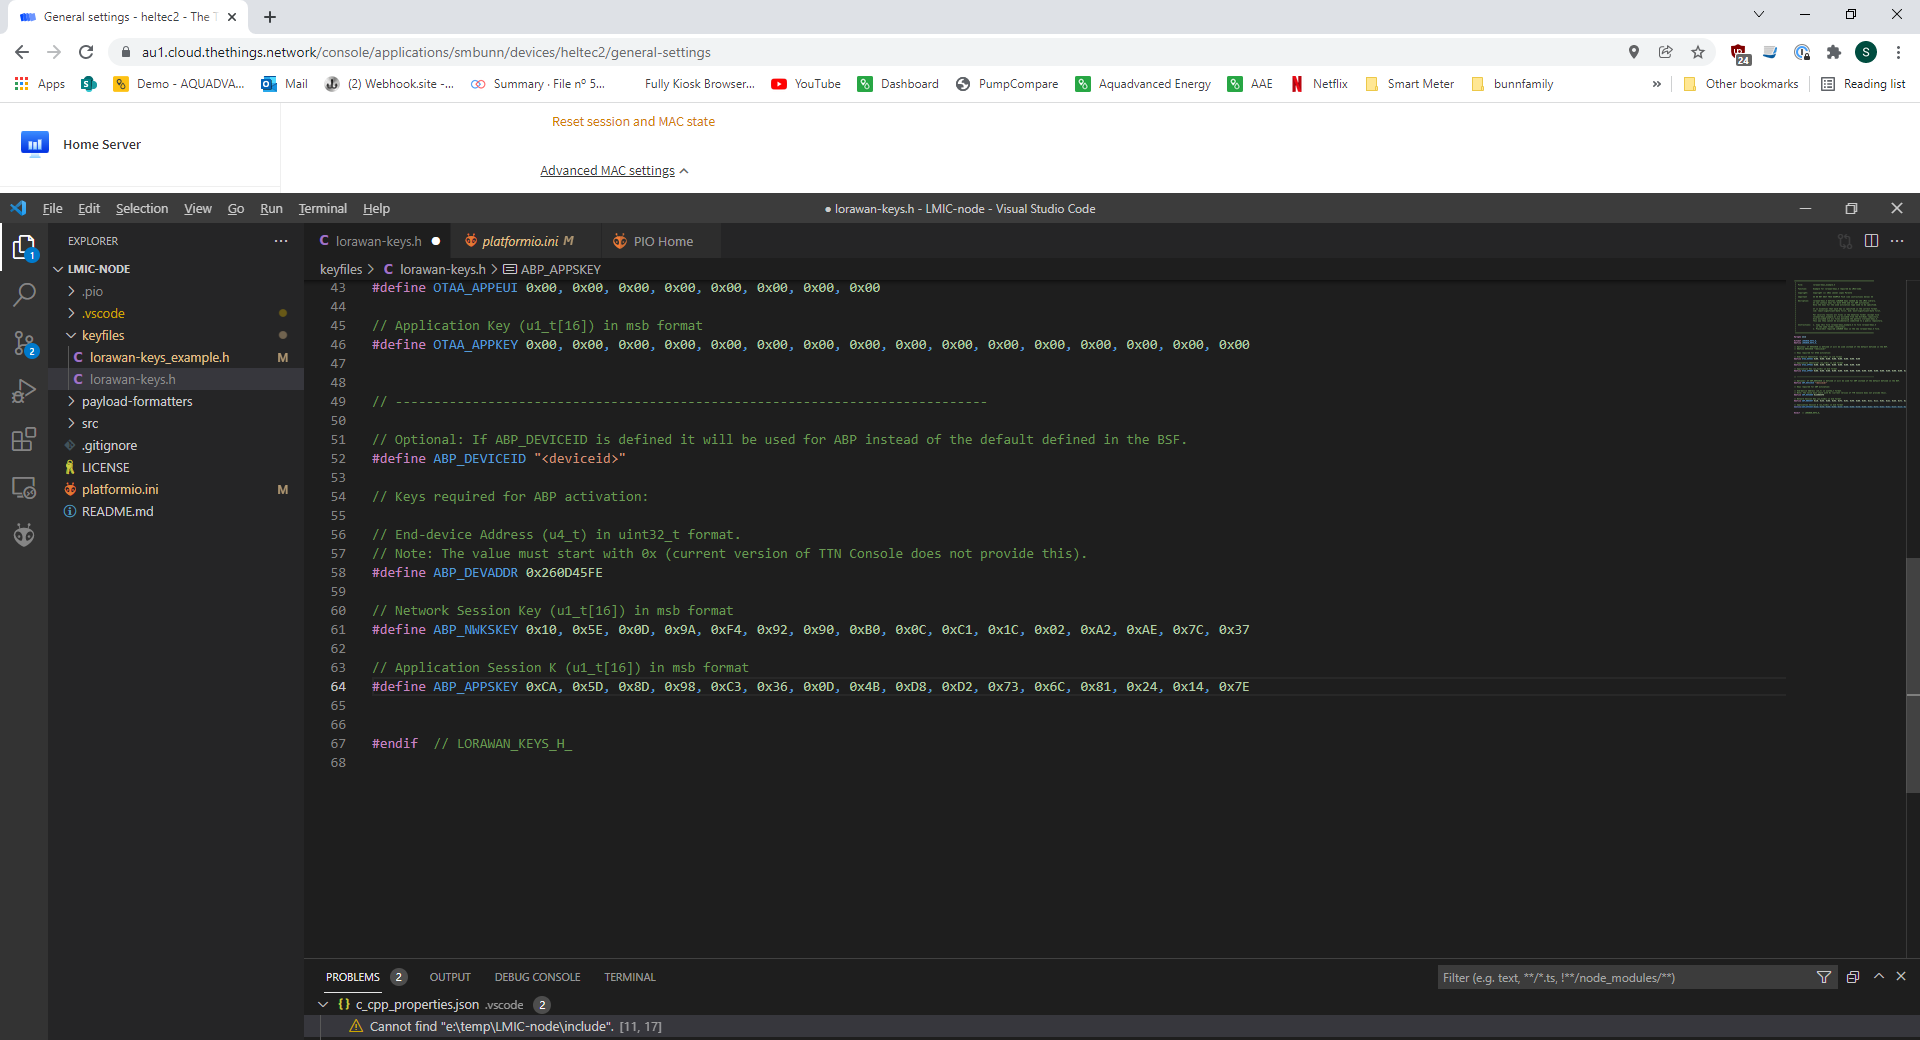The image size is (1920, 1040).
Task: Open Reading list
Action: [x=1863, y=84]
